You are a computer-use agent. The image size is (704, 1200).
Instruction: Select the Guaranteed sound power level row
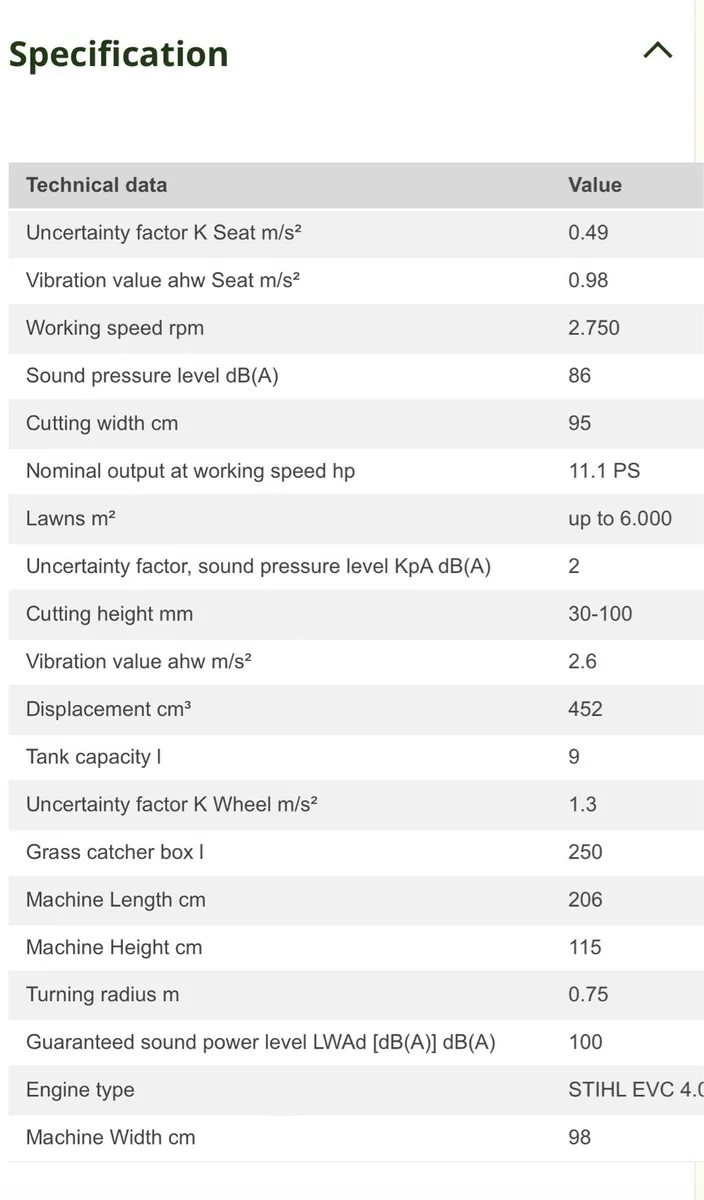point(356,1042)
